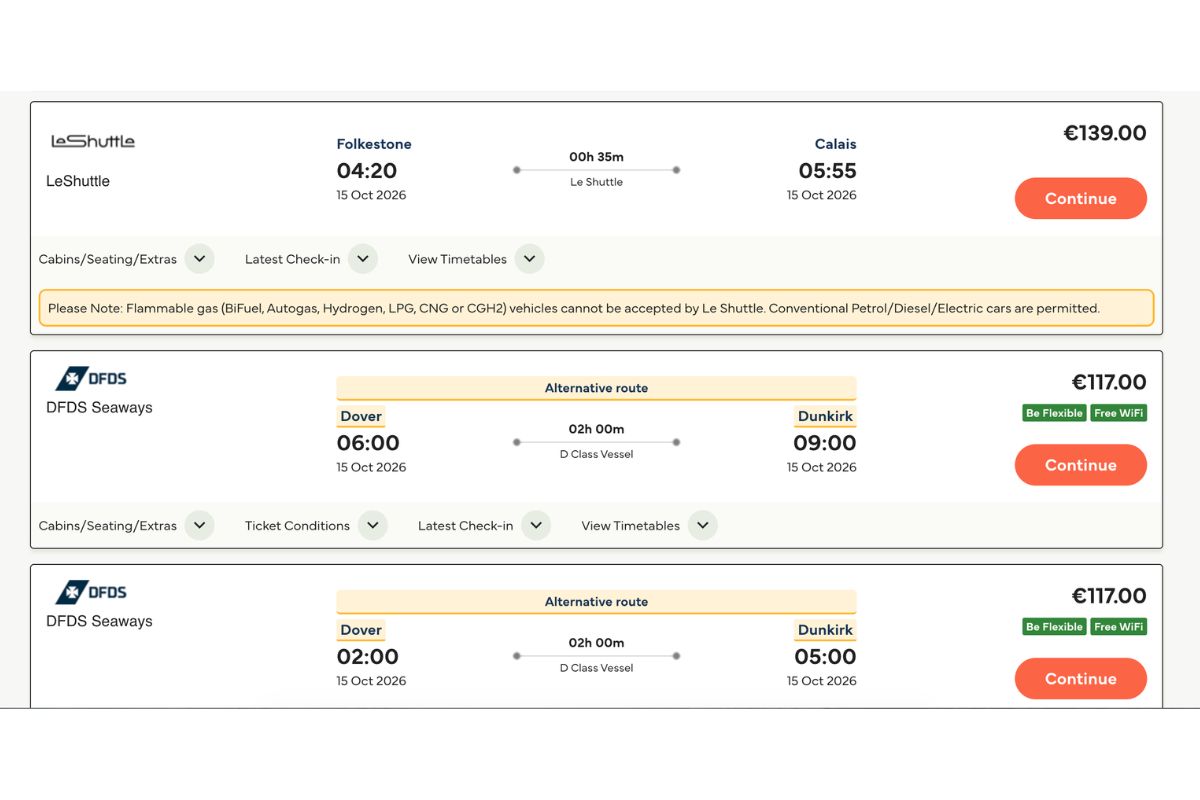Click the 02:00 departure time
The image size is (1200, 800).
click(368, 657)
